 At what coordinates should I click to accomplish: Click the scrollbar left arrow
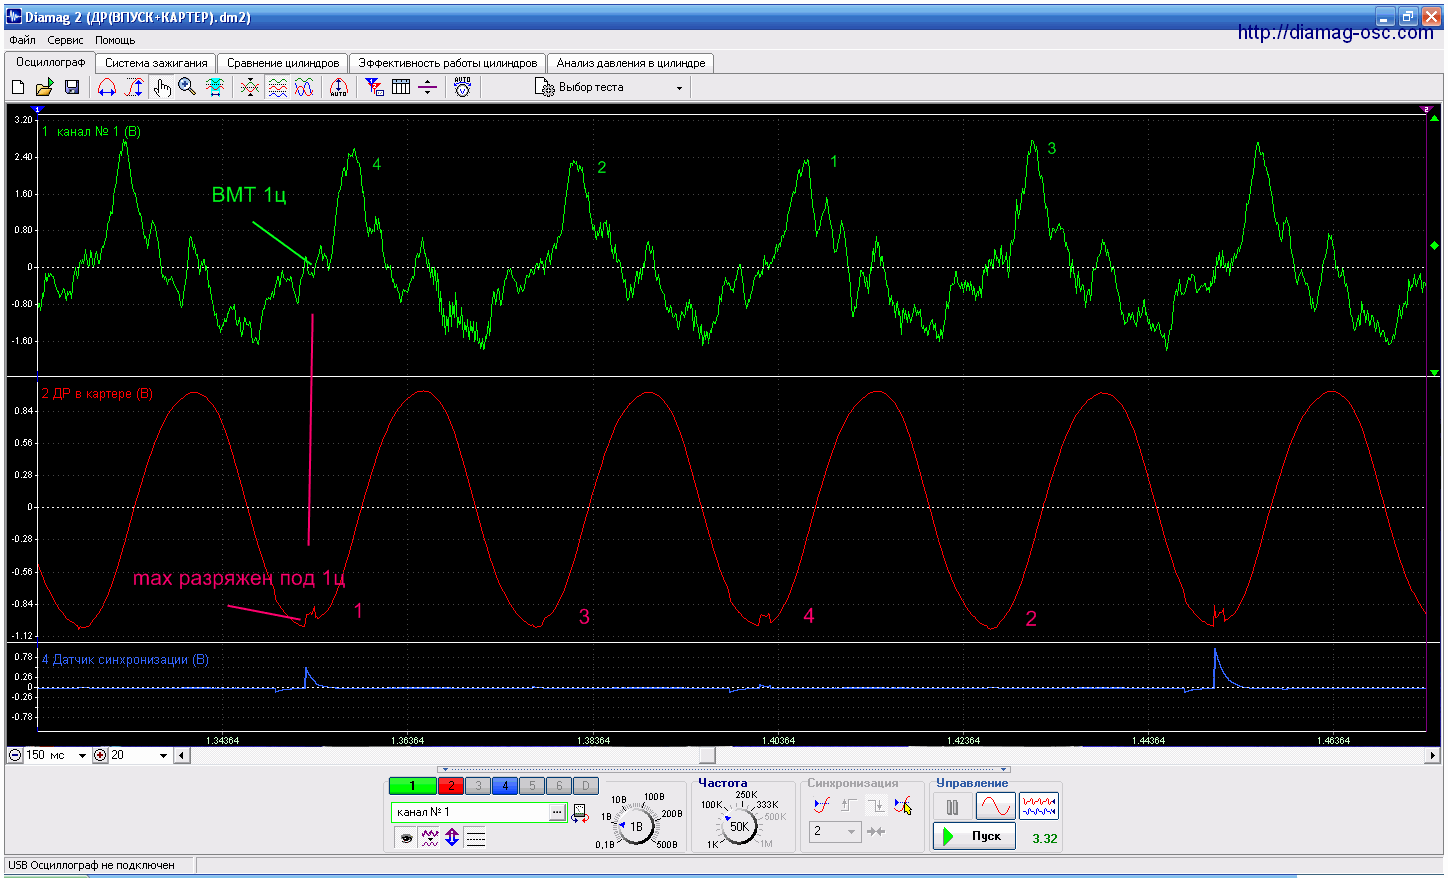(181, 755)
